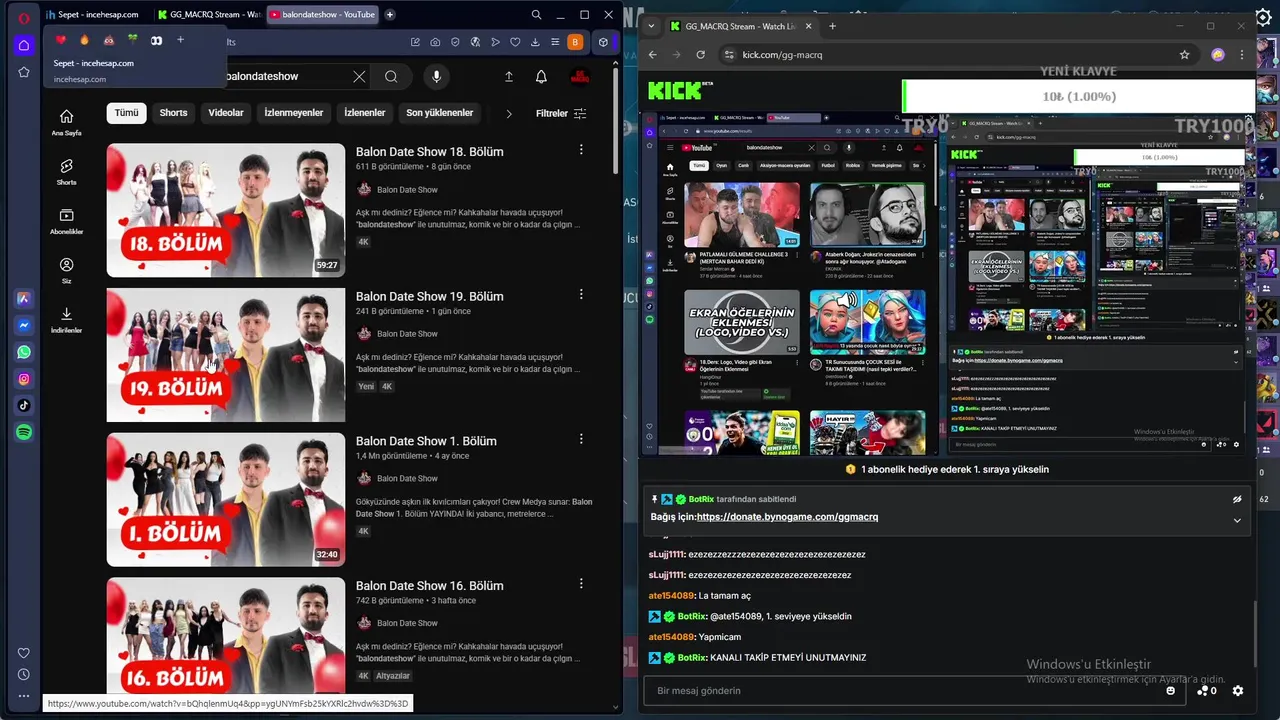Open TikTok in Opera sidebar

click(x=24, y=405)
